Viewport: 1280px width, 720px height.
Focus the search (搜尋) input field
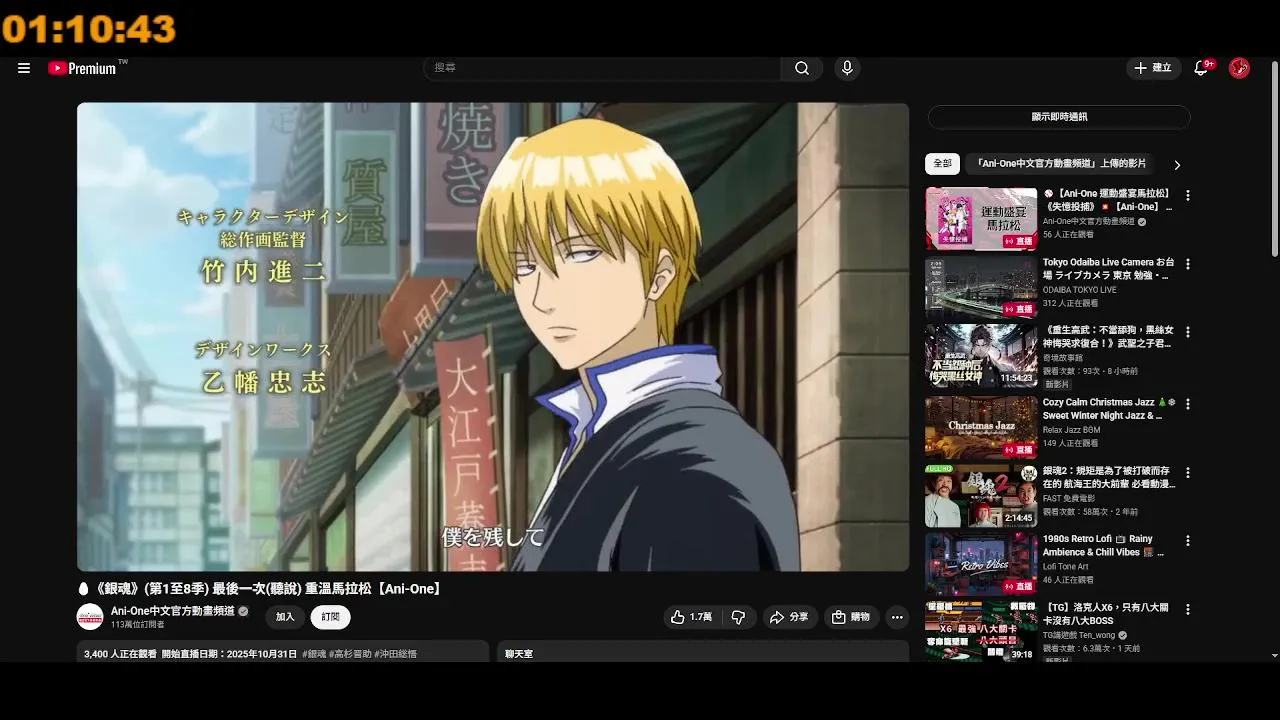point(603,68)
